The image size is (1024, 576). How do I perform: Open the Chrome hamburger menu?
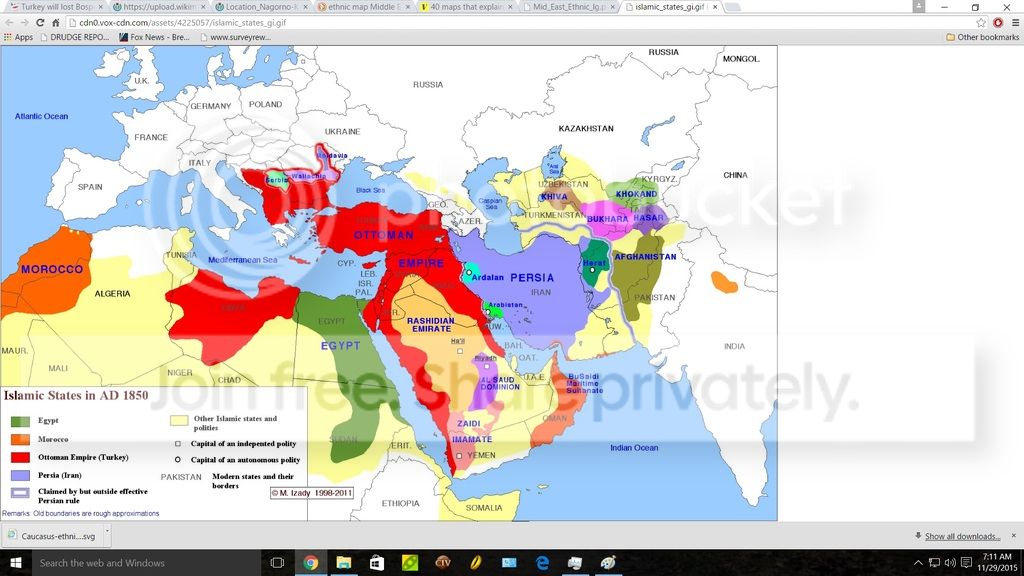click(x=1015, y=22)
